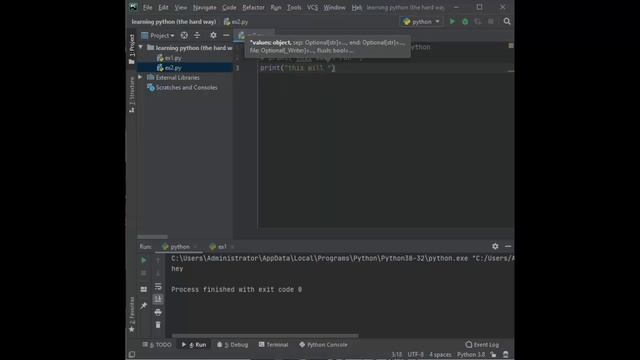Image resolution: width=640 pixels, height=360 pixels.
Task: Open the 4: Run tool window button
Action: (194, 345)
